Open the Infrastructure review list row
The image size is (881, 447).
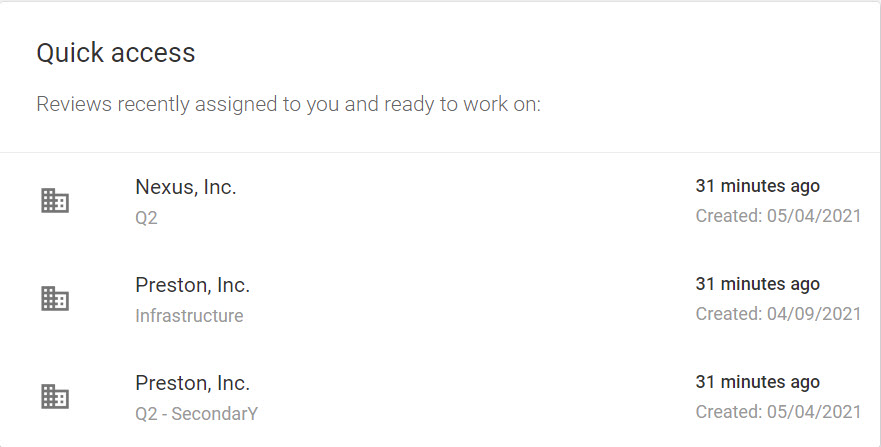(x=440, y=299)
